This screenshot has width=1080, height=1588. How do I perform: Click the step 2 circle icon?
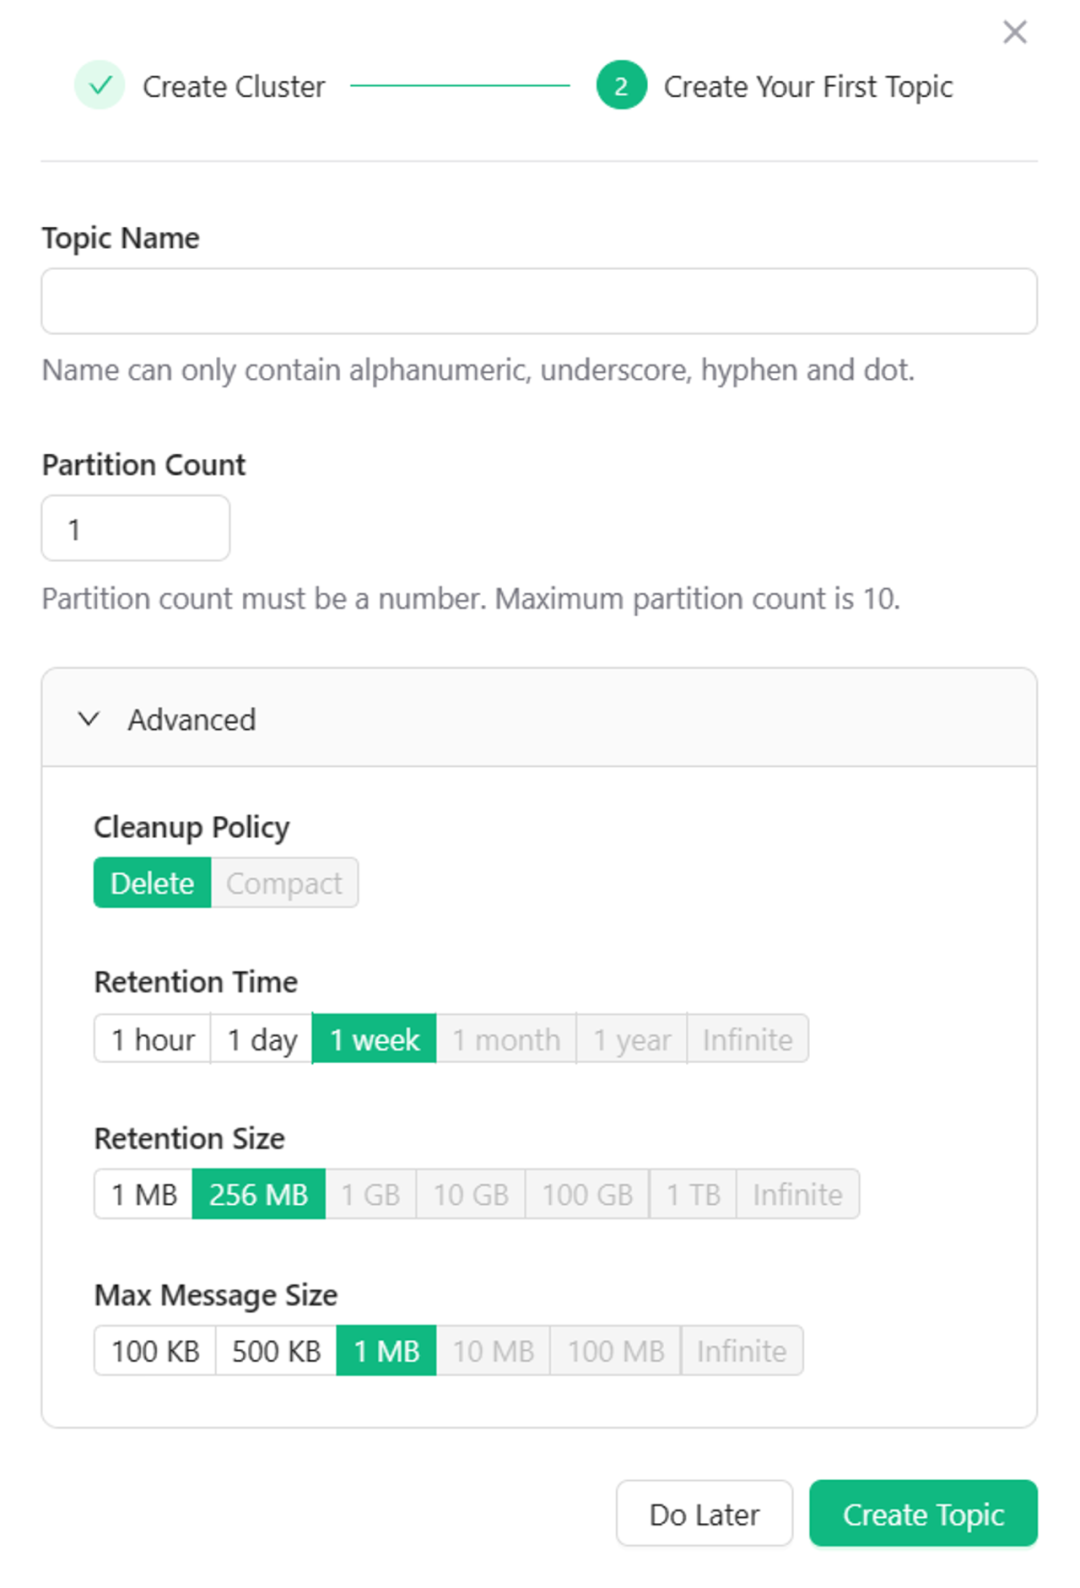point(621,86)
